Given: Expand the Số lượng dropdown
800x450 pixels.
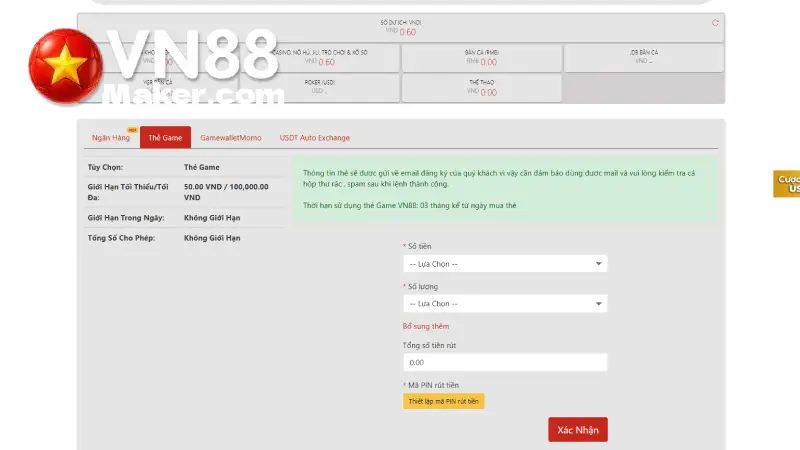Looking at the screenshot, I should 505,304.
